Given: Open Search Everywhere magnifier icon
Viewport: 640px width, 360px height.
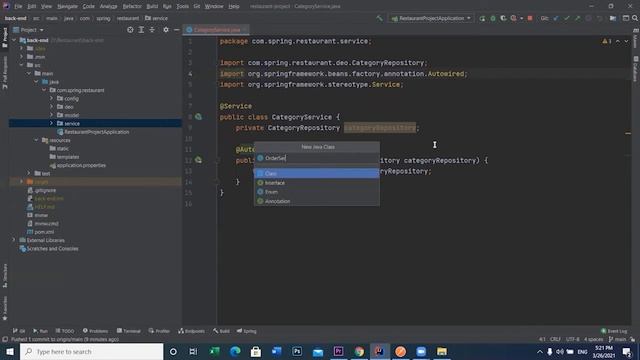Looking at the screenshot, I should pos(635,18).
